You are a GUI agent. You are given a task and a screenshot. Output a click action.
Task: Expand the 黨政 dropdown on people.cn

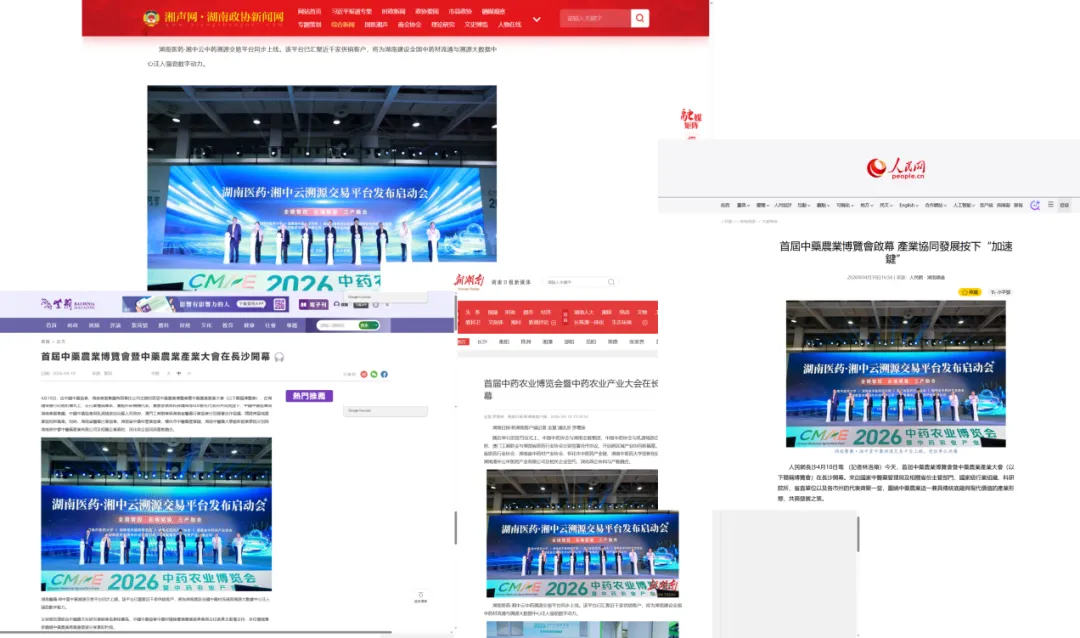[x=743, y=205]
